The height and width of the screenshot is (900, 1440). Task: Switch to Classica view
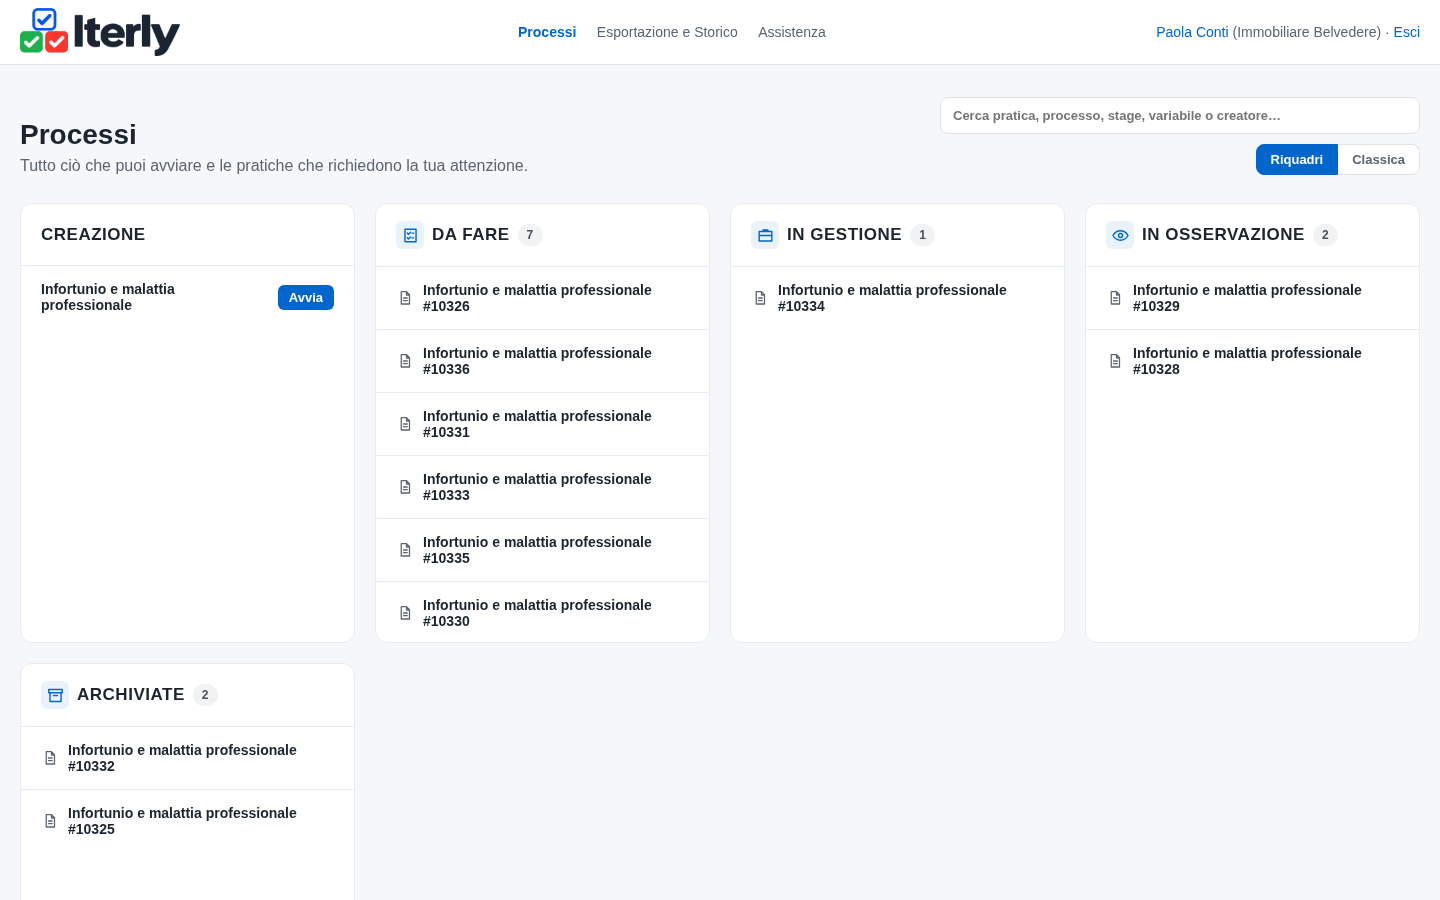(x=1378, y=160)
